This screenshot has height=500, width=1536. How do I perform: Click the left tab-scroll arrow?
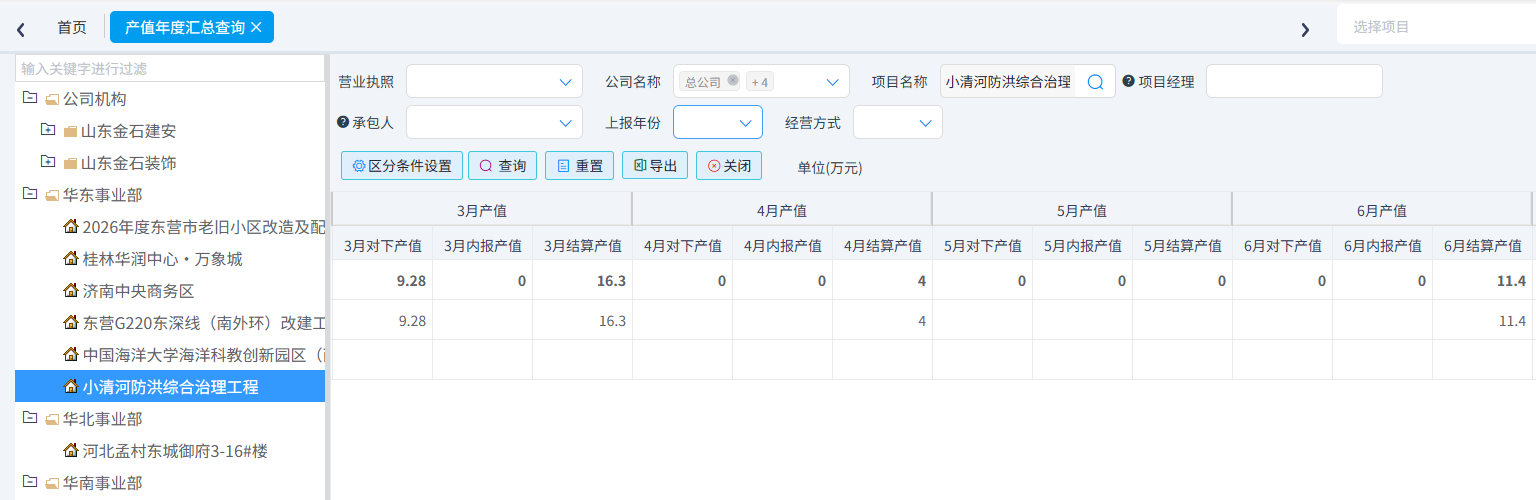[x=20, y=29]
